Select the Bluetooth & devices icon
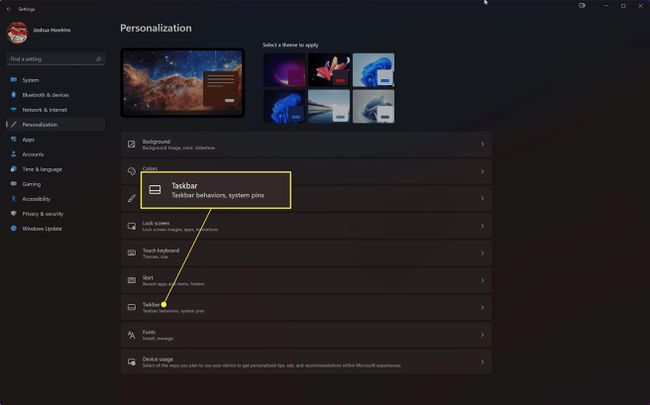 [14, 95]
